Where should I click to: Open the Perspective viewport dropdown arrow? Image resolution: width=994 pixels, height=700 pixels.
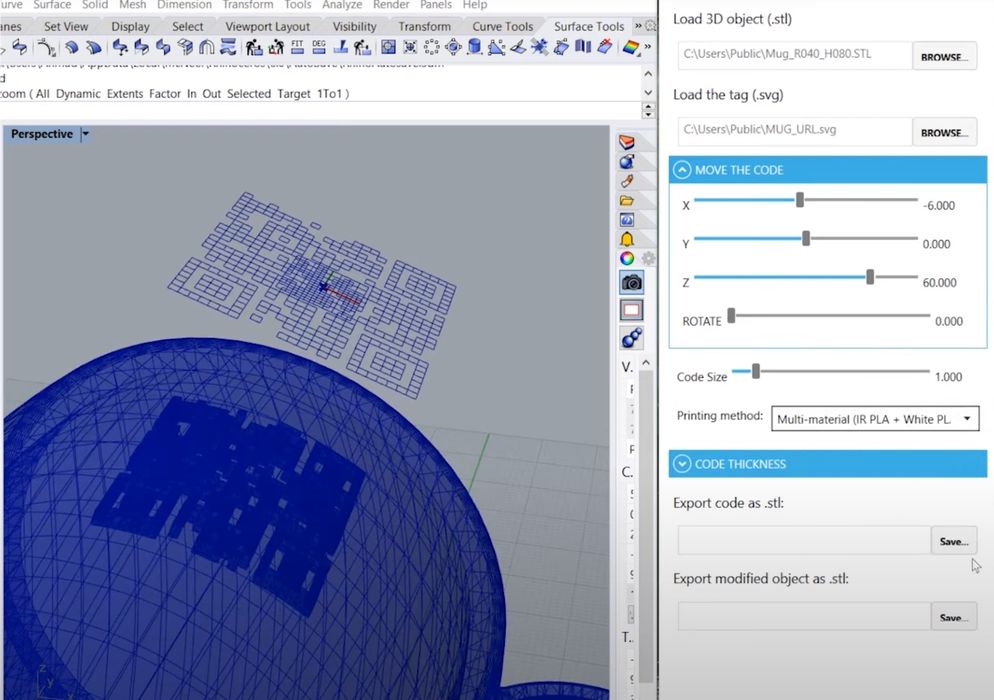[x=85, y=134]
